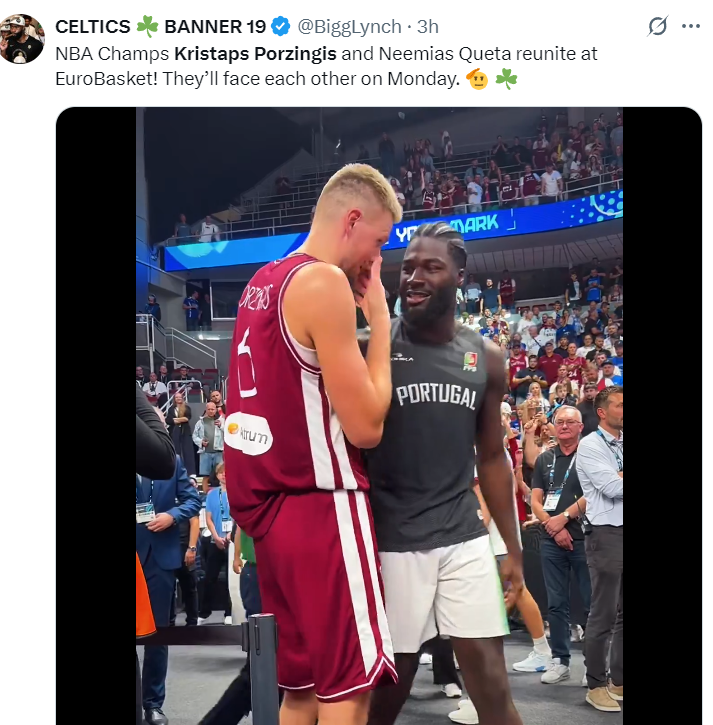Open the CELTICS display name profile link
The width and height of the screenshot is (713, 725).
(93, 27)
